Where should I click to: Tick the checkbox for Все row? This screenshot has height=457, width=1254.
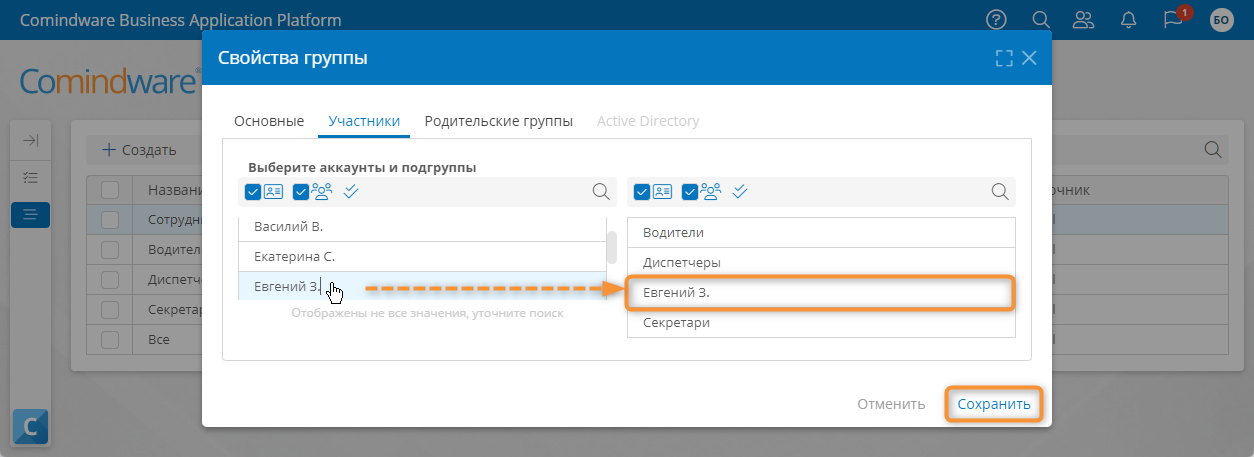coord(110,339)
